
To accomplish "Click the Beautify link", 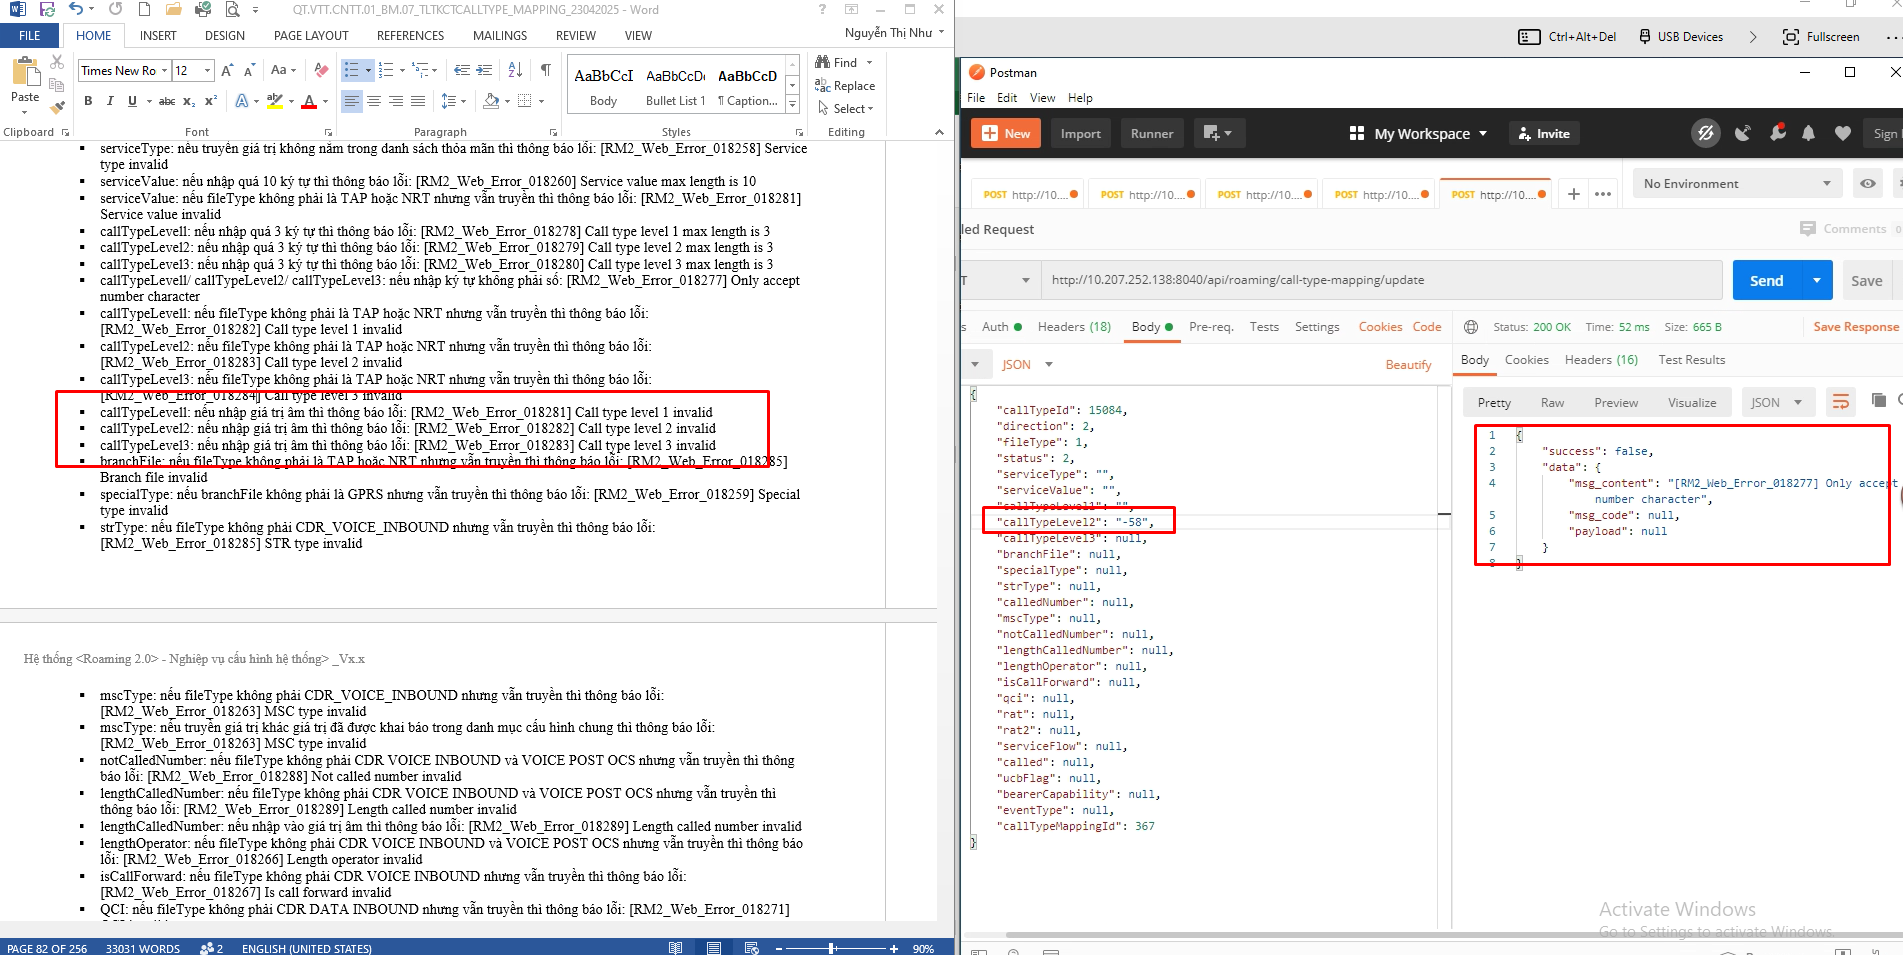I will [1407, 365].
